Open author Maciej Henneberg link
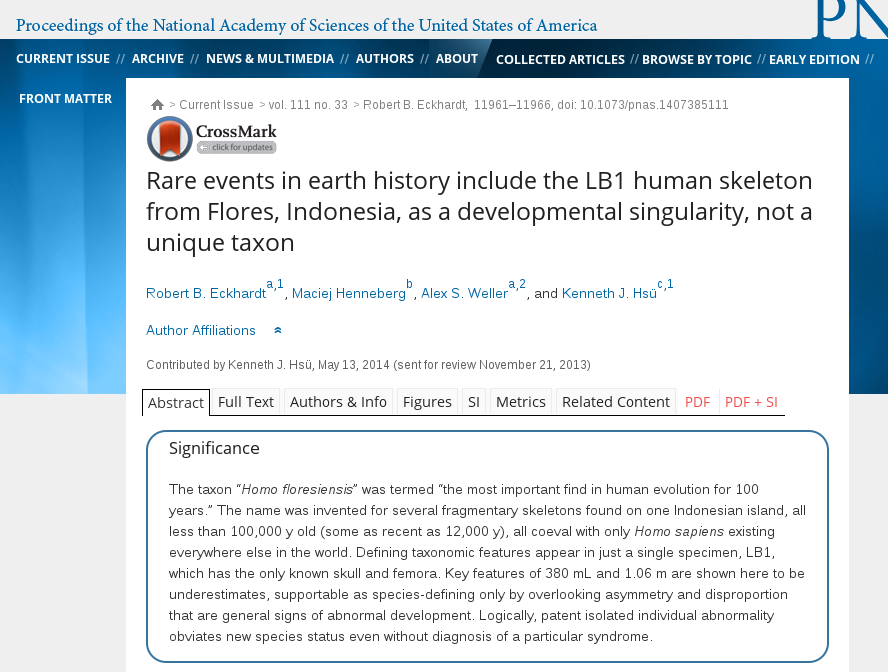Image resolution: width=888 pixels, height=672 pixels. [x=349, y=293]
